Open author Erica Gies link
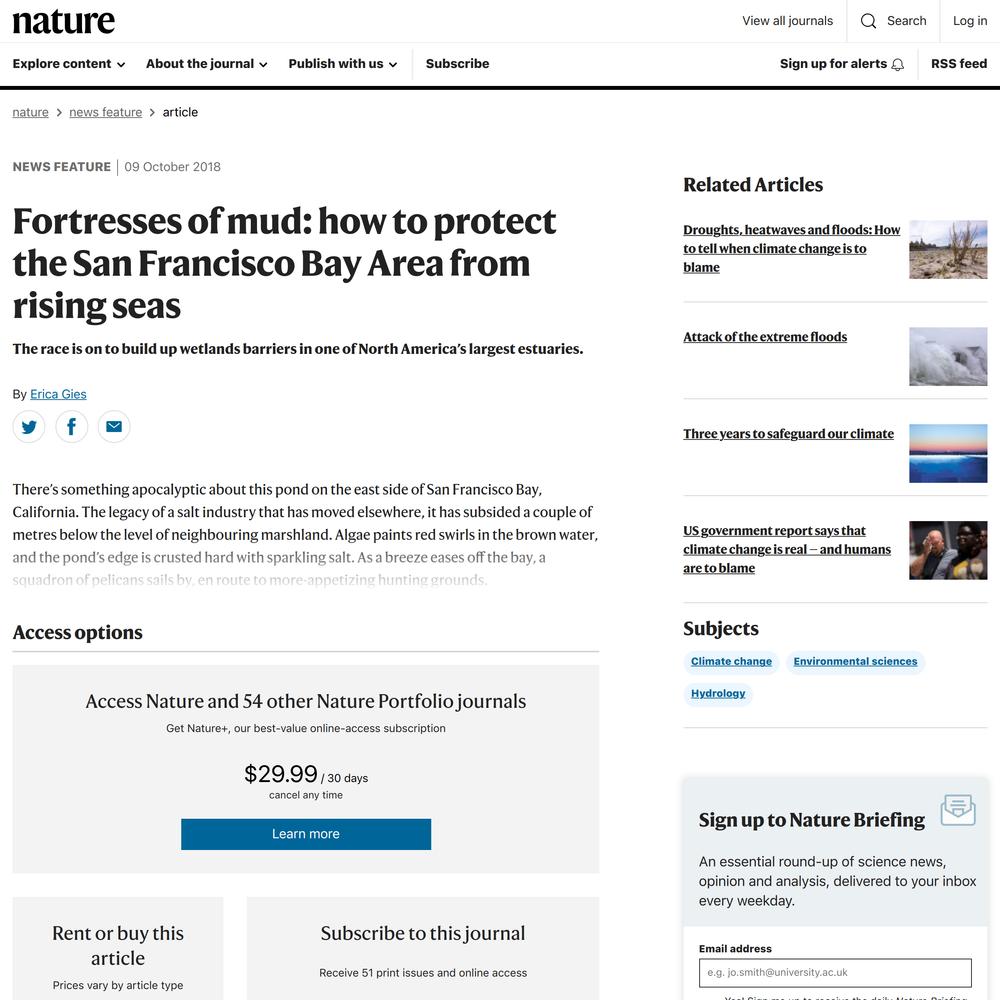Screen dimensions: 1000x1000 58,394
